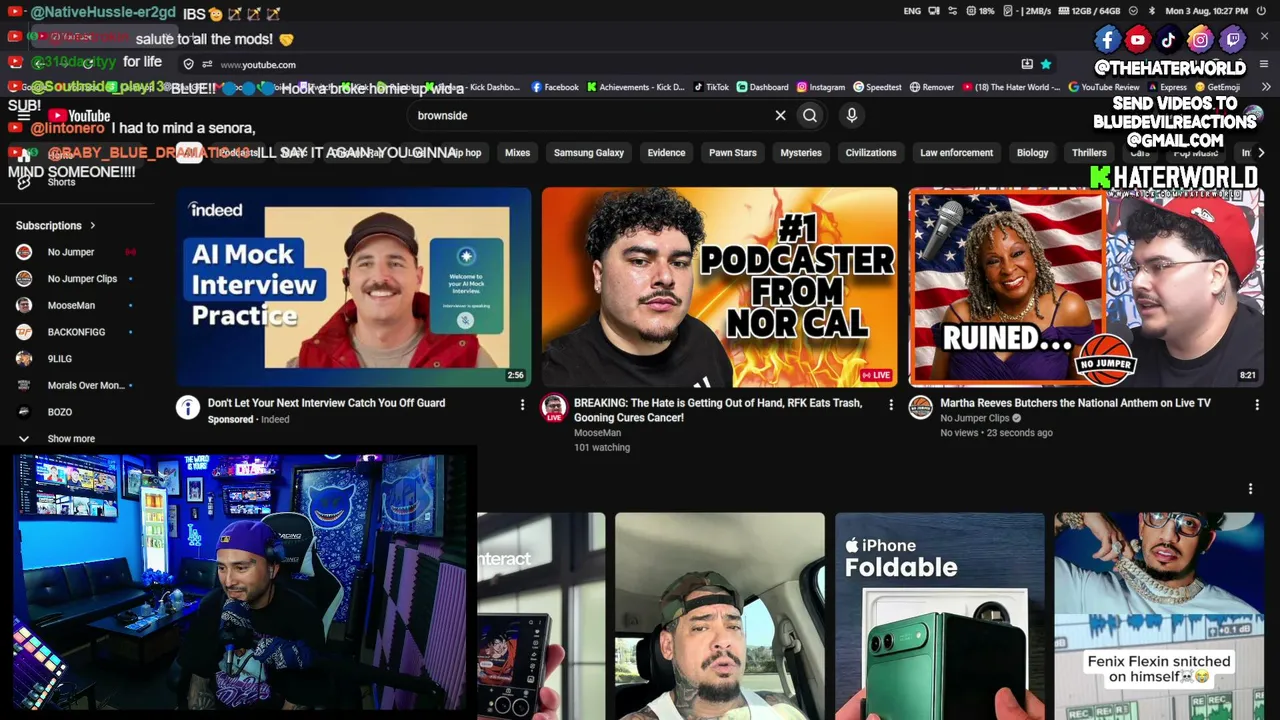
Task: Select the Pawn Stars filter chip
Action: (x=733, y=153)
